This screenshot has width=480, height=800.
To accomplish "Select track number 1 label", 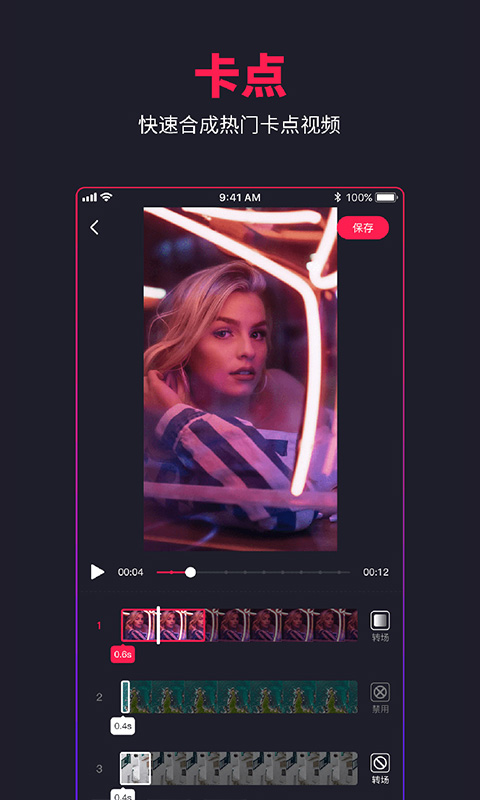I will pos(99,626).
